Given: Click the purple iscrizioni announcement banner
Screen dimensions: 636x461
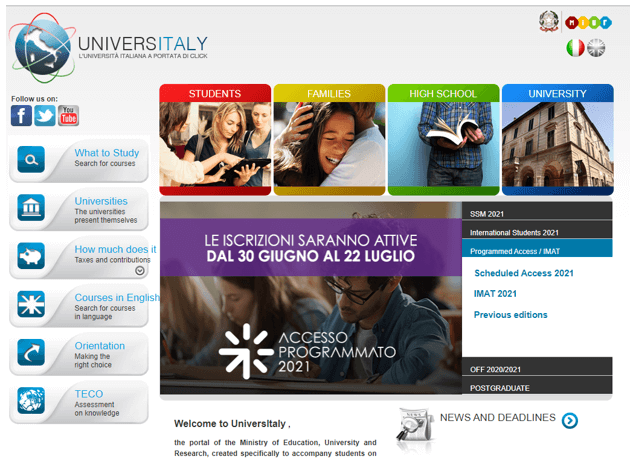Looking at the screenshot, I should (311, 248).
